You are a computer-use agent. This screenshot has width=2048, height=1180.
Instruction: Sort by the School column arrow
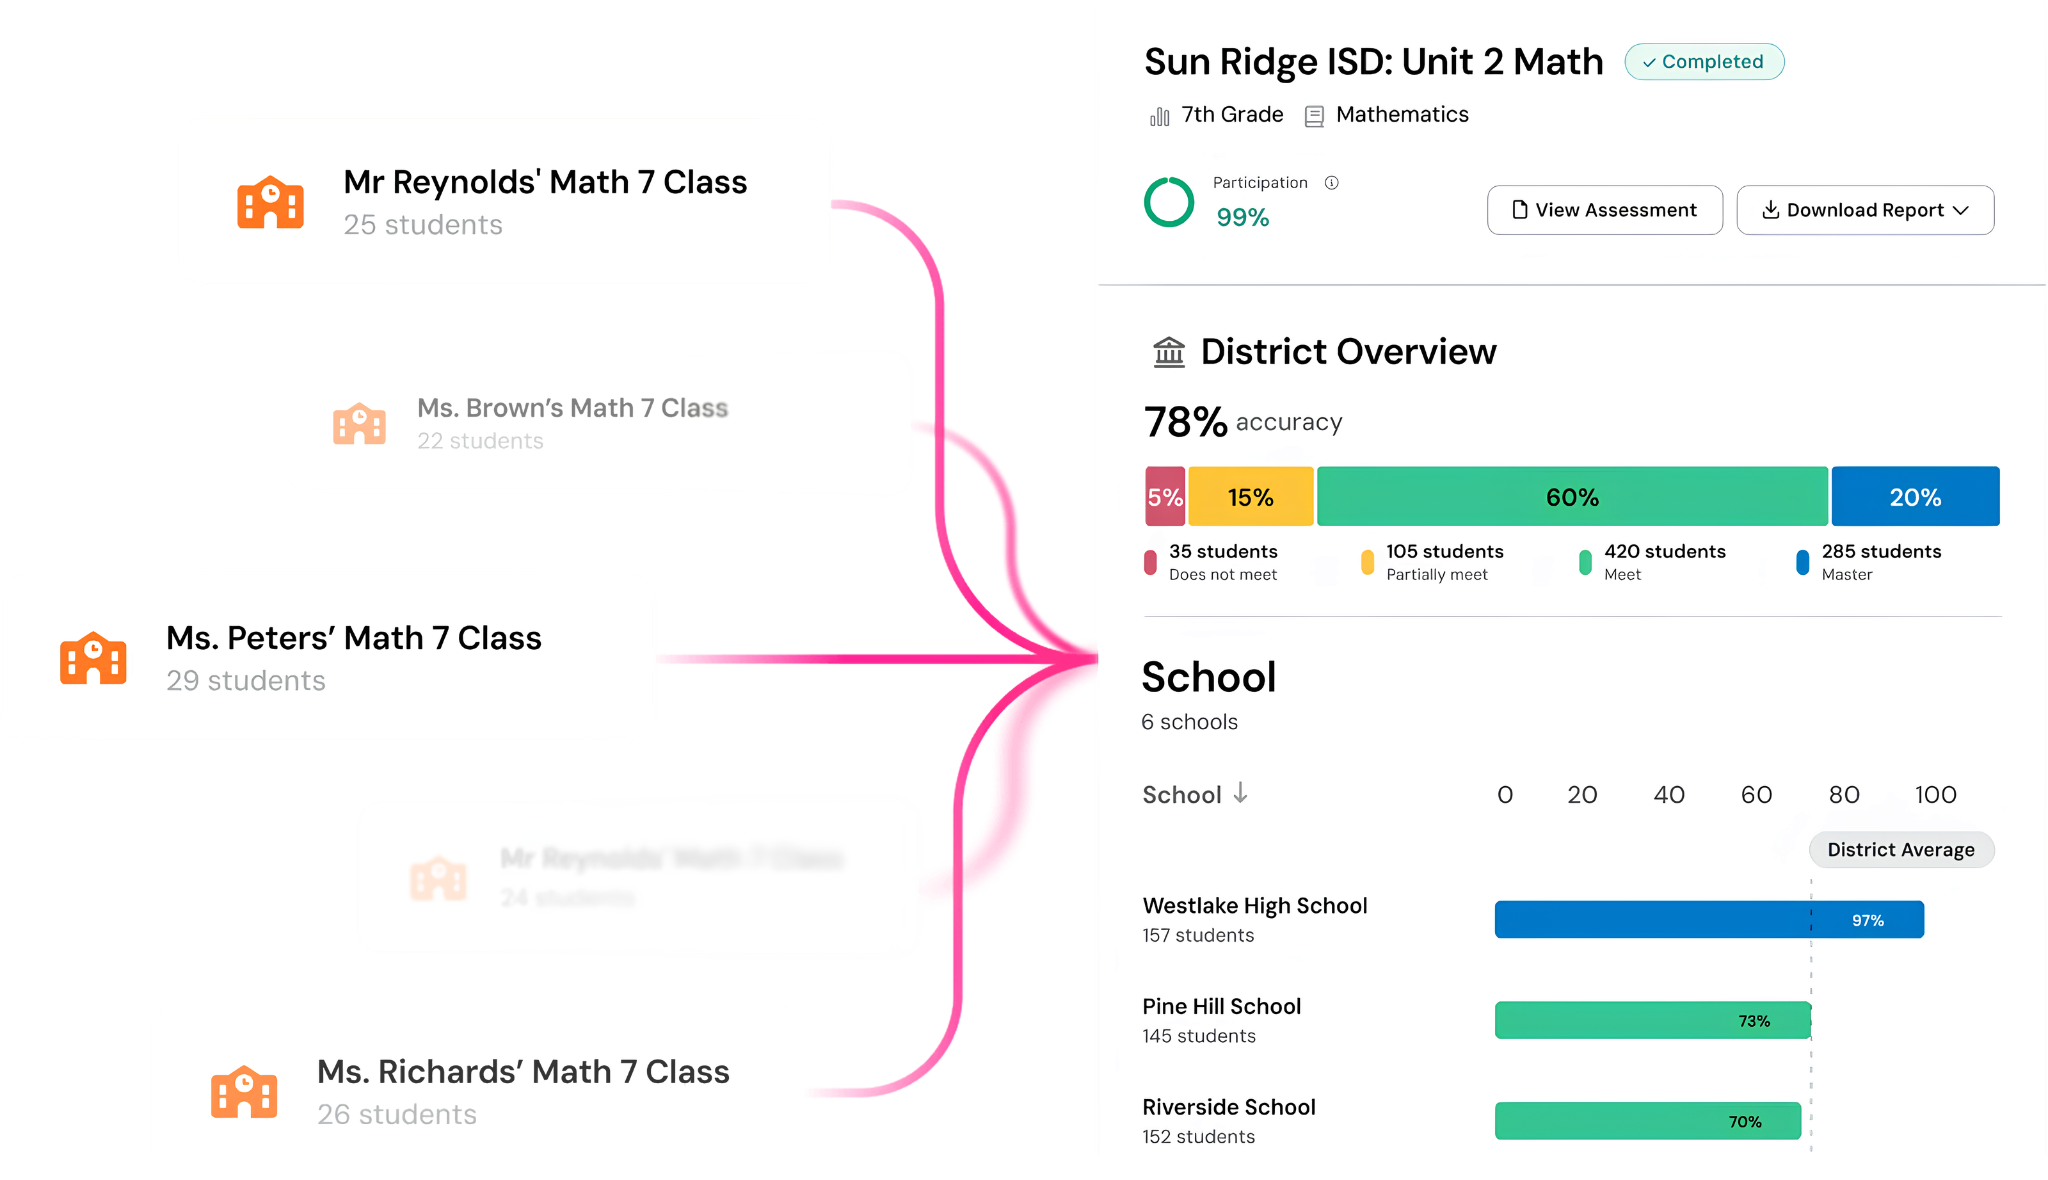pos(1240,793)
